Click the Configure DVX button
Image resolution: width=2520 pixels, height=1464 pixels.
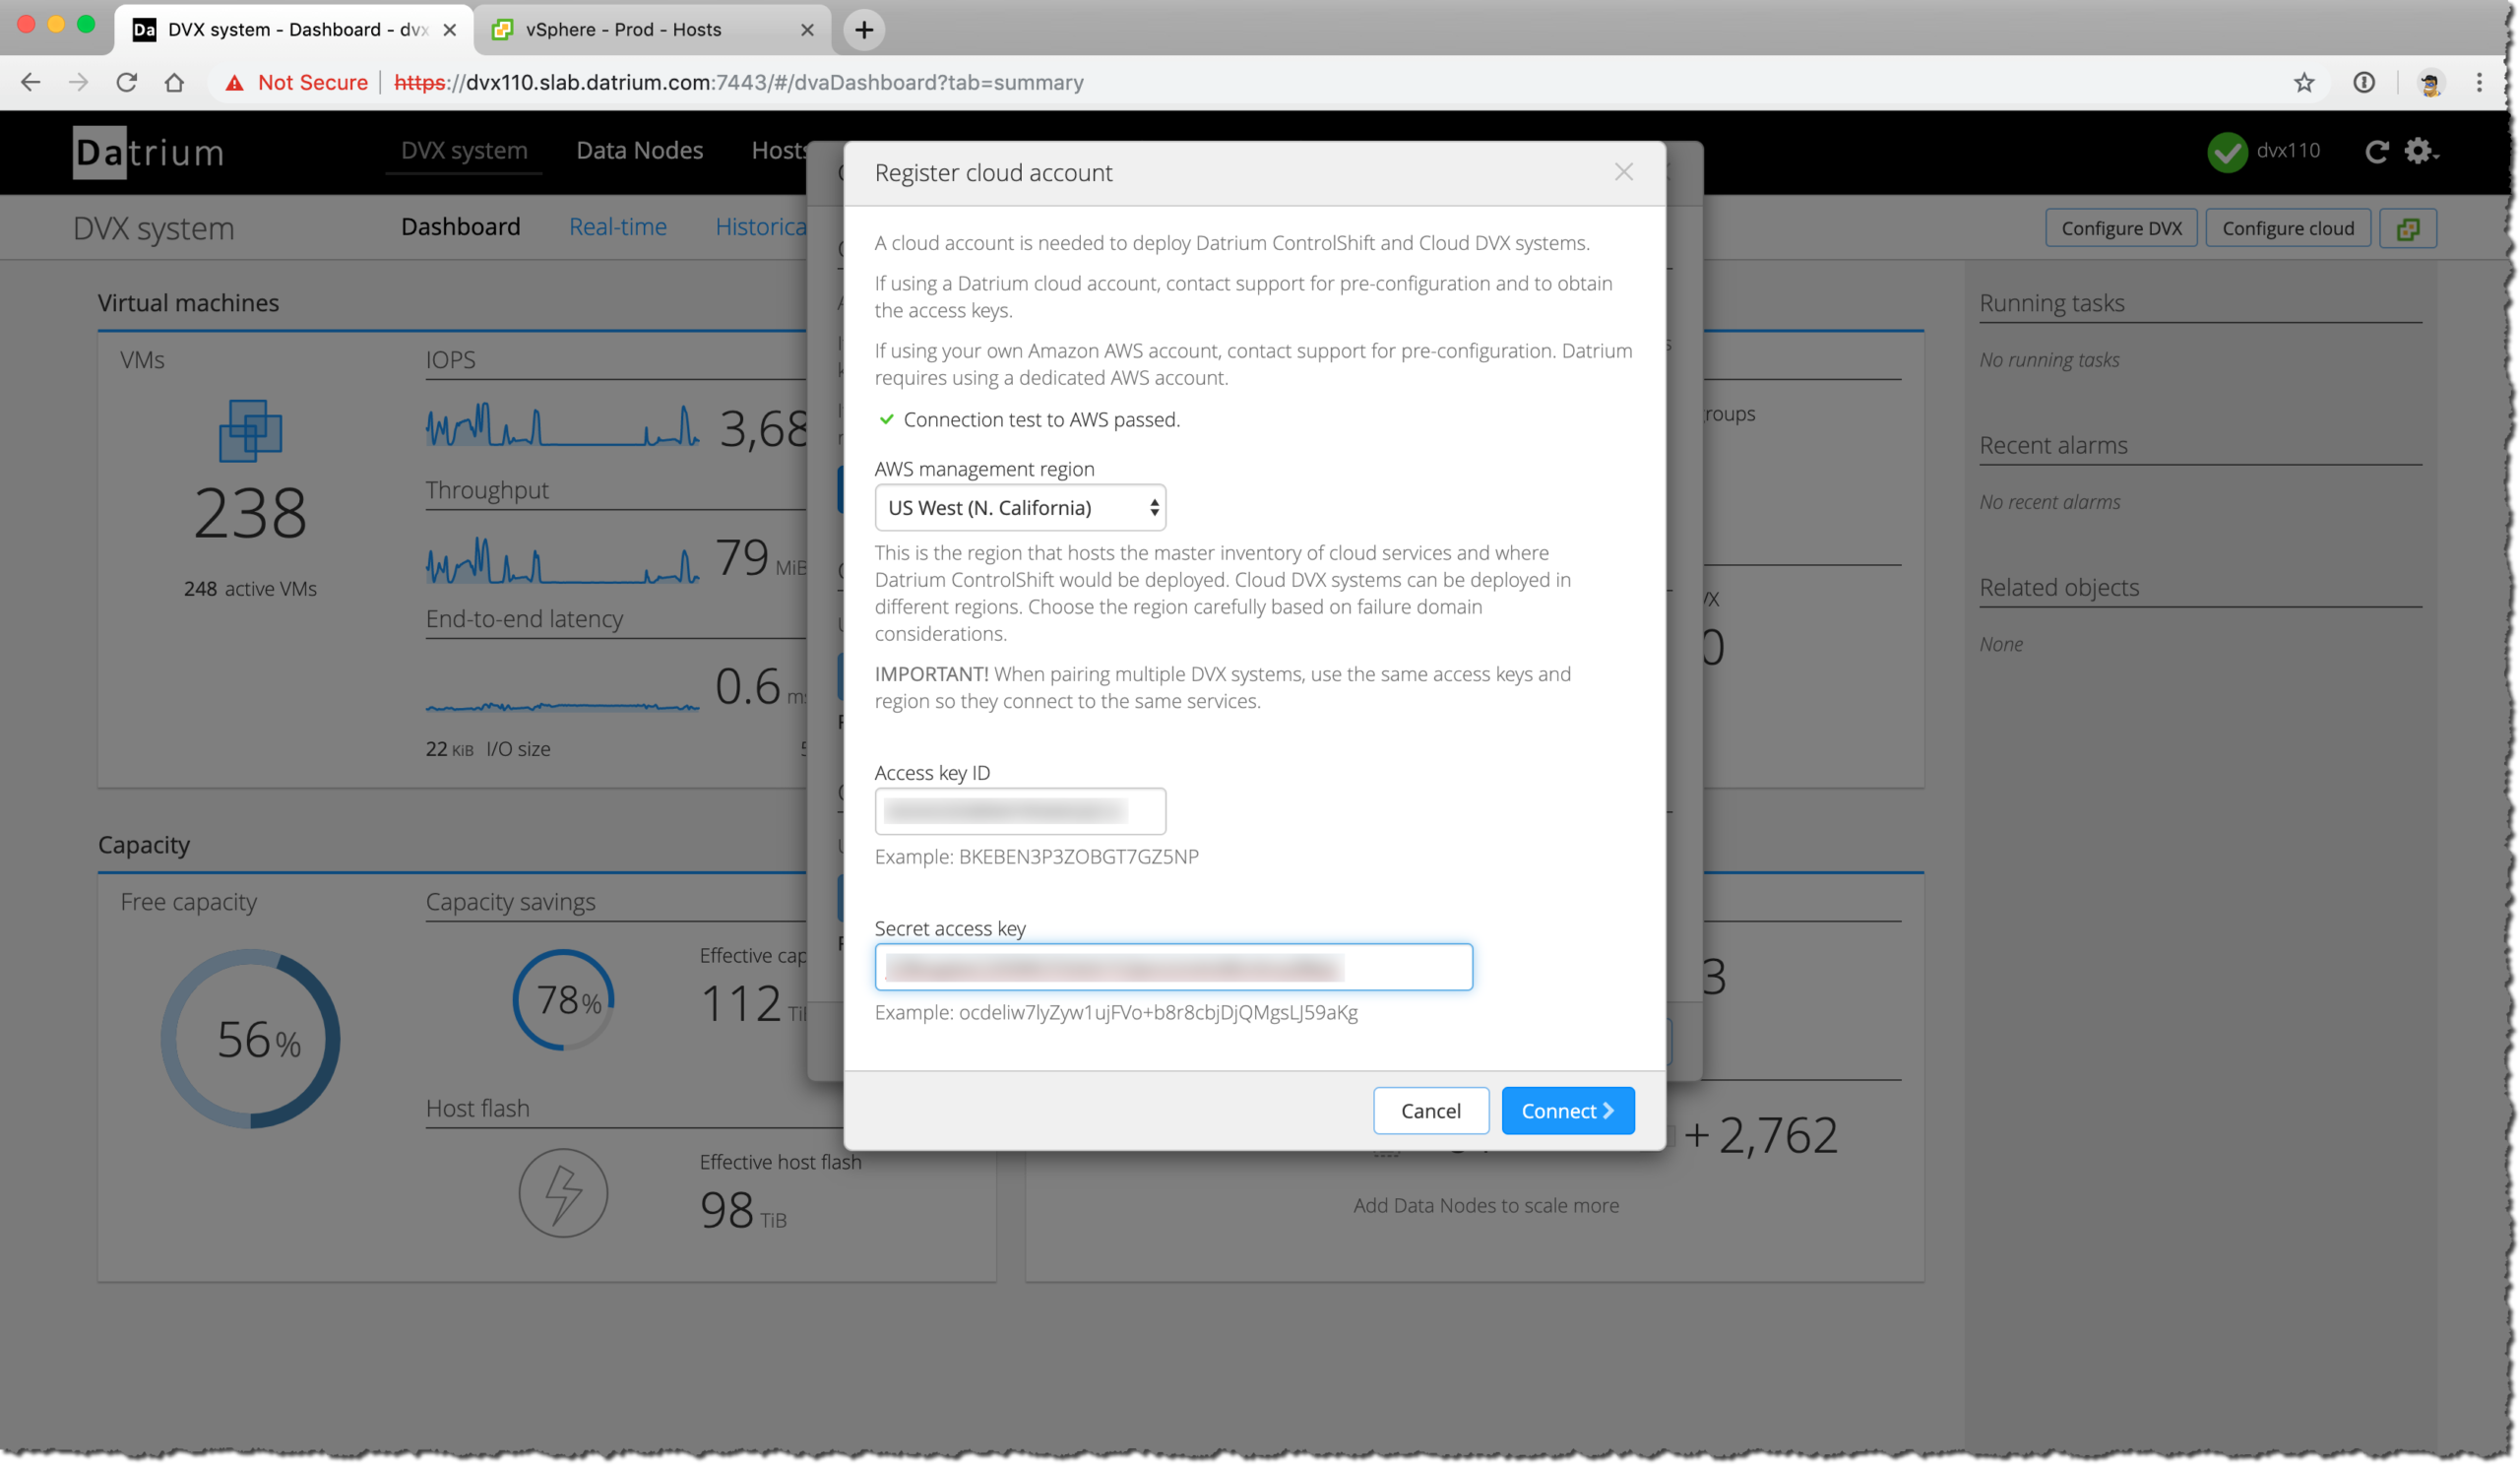[x=2121, y=229]
